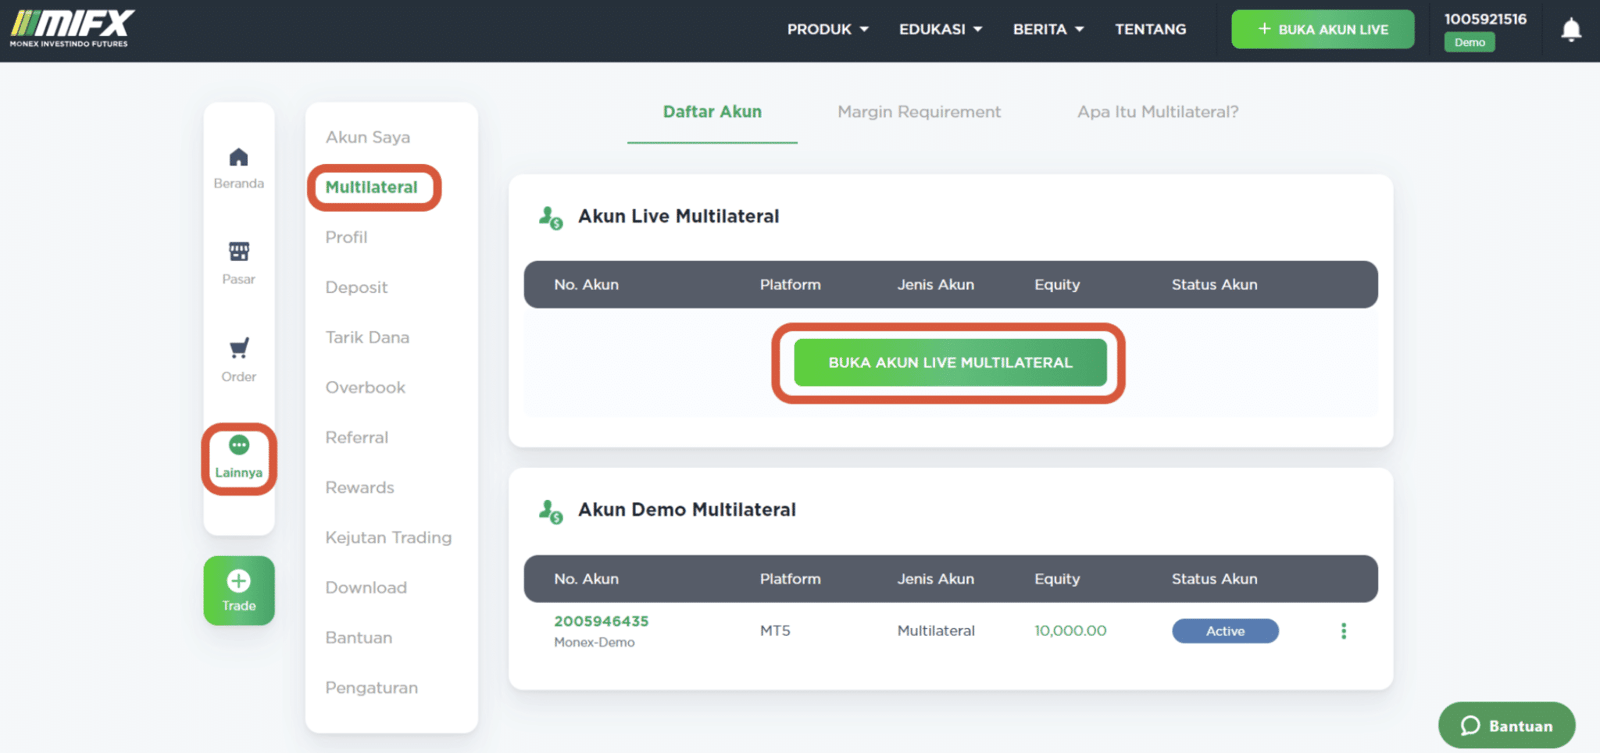Click the Monex-Demo server label
Screen dimensions: 1600x753
point(594,642)
